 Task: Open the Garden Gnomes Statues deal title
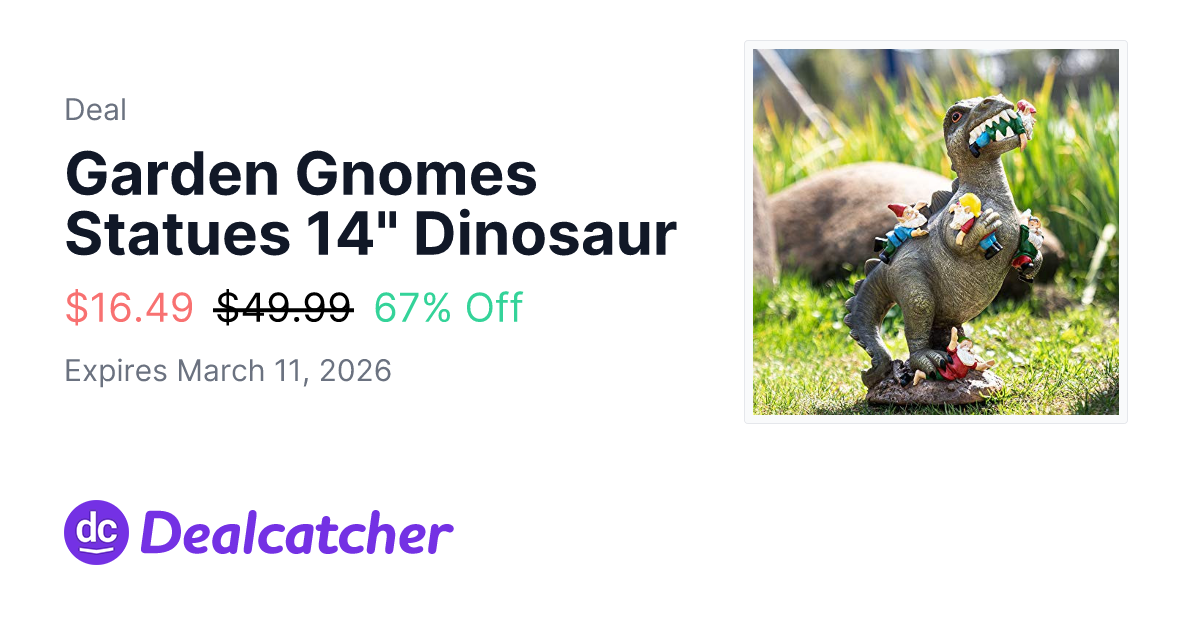click(370, 204)
